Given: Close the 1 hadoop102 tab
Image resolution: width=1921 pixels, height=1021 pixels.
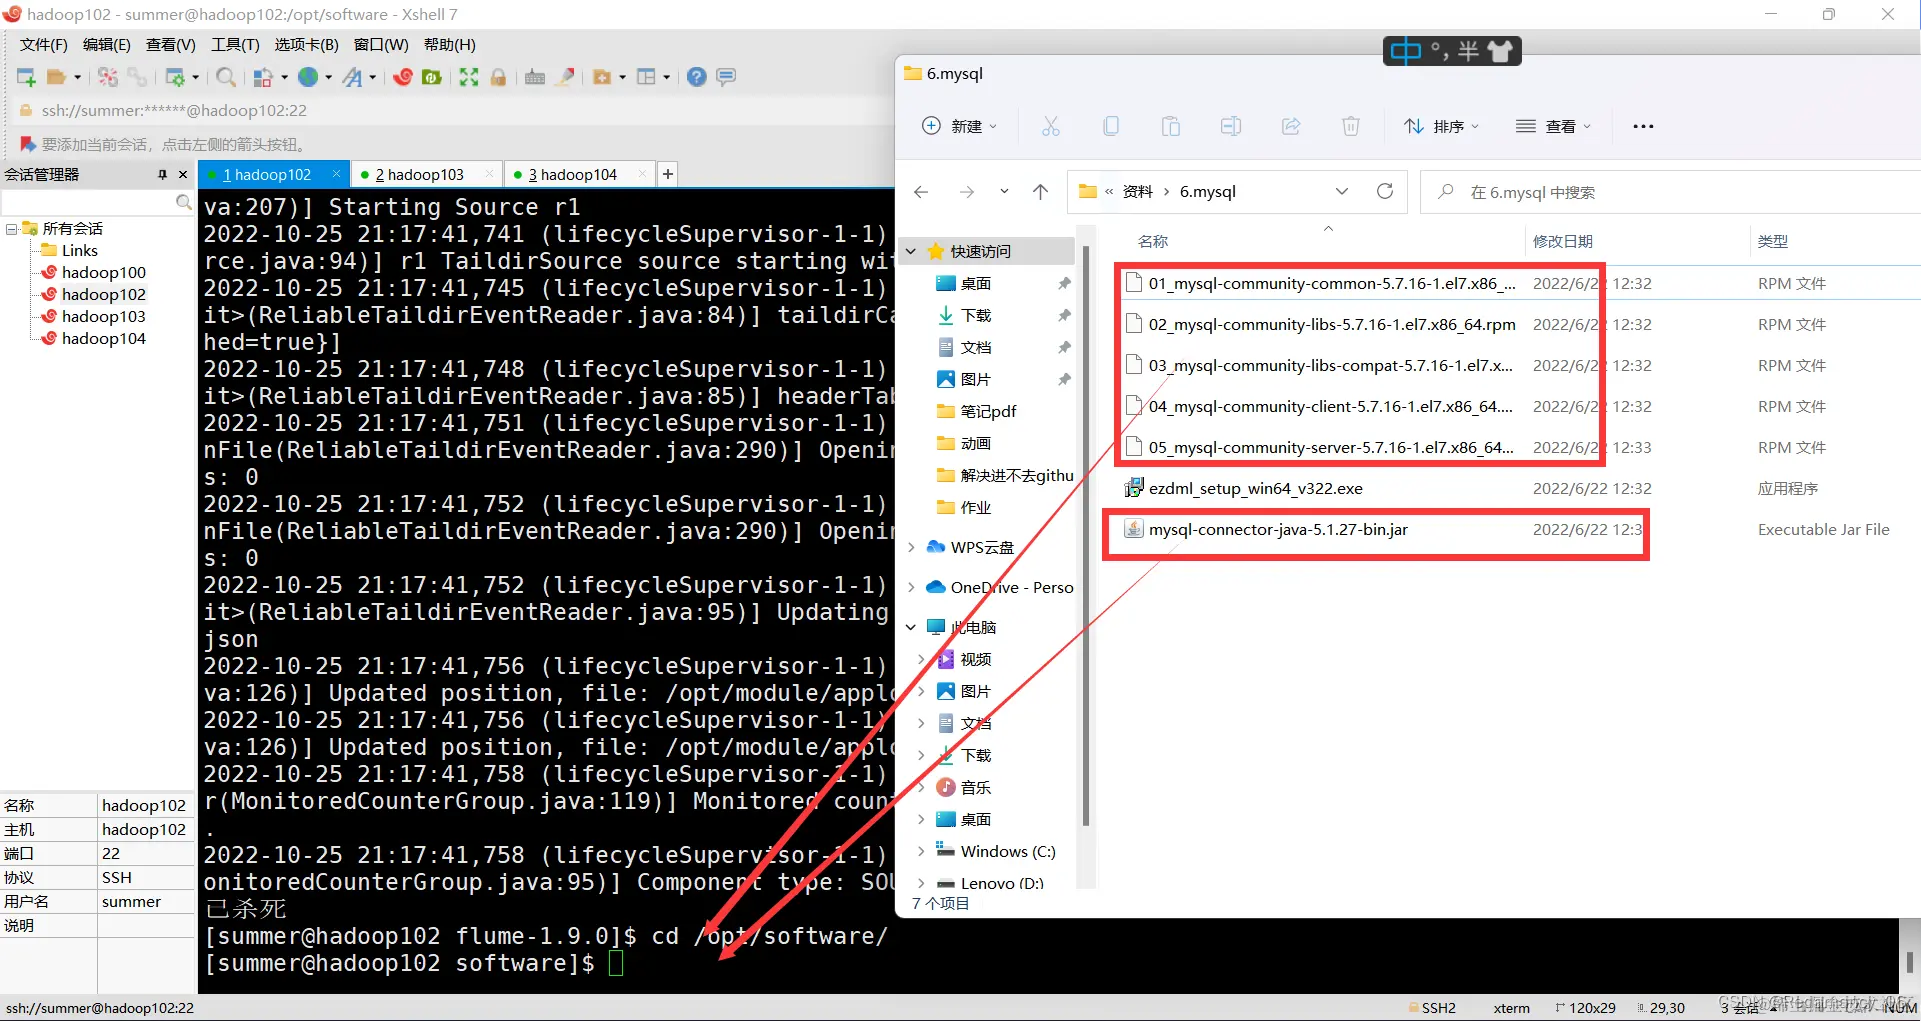Looking at the screenshot, I should [337, 174].
